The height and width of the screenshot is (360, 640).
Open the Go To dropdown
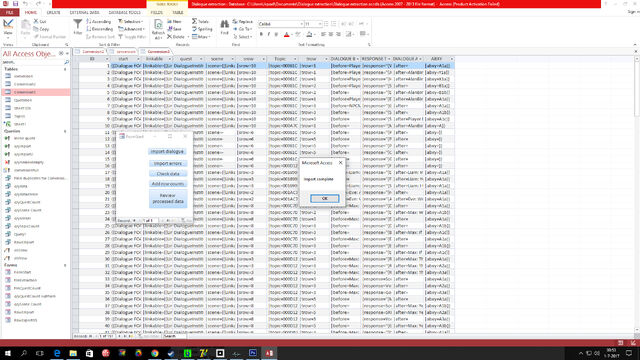[243, 29]
